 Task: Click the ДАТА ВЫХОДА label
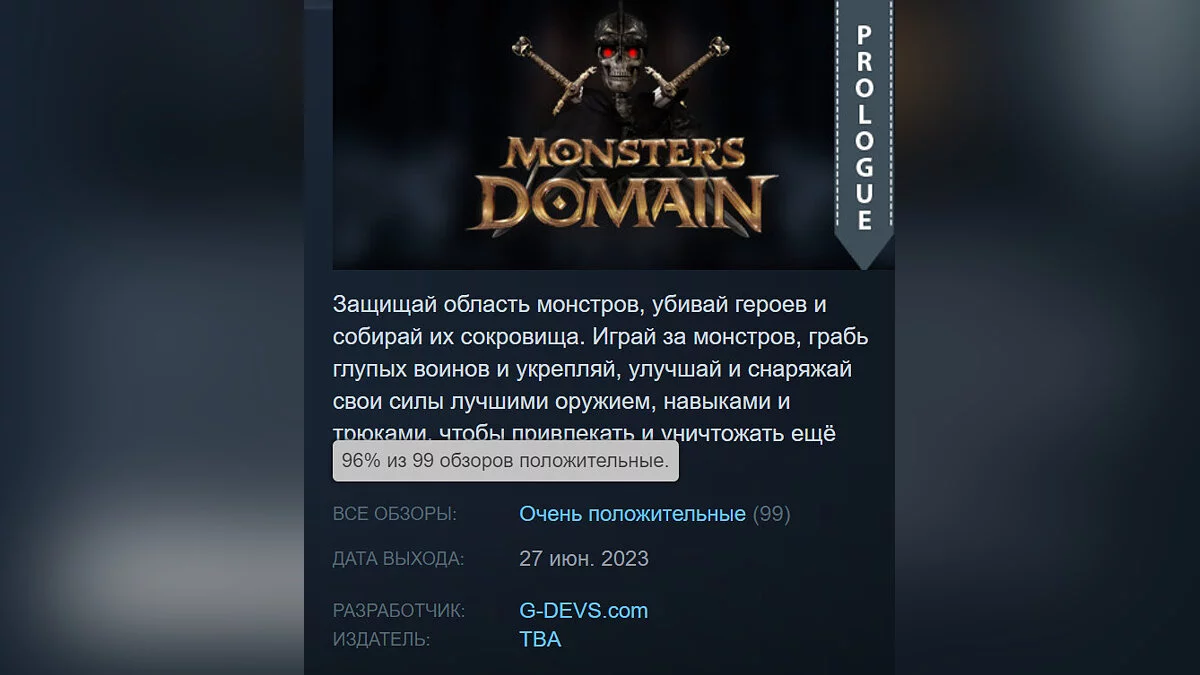(398, 559)
